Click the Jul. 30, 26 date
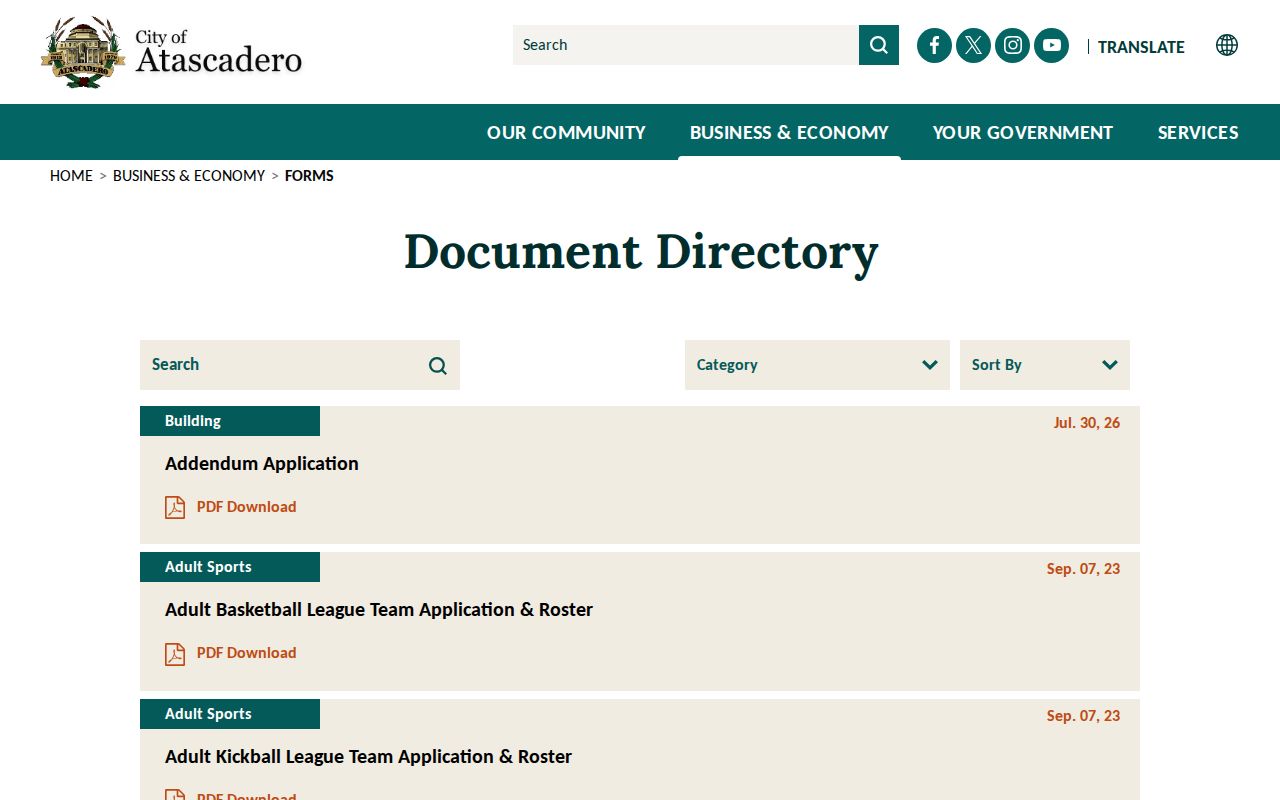Screen dimensions: 1280x800 point(1086,423)
